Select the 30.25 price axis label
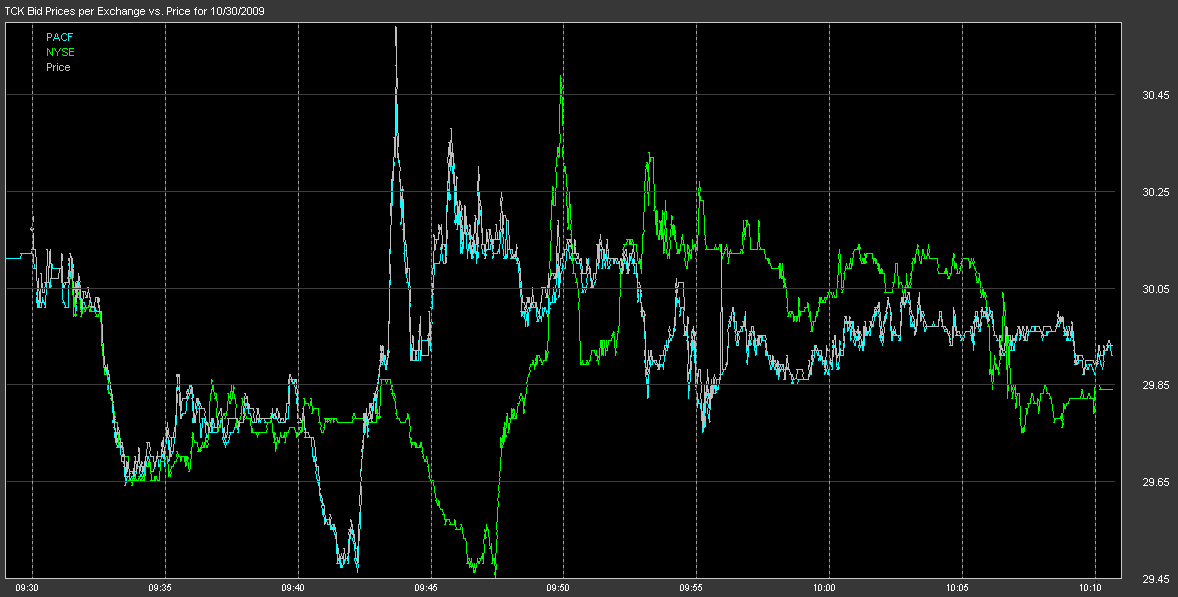Screen dimensions: 1178x597 pyautogui.click(x=1155, y=192)
